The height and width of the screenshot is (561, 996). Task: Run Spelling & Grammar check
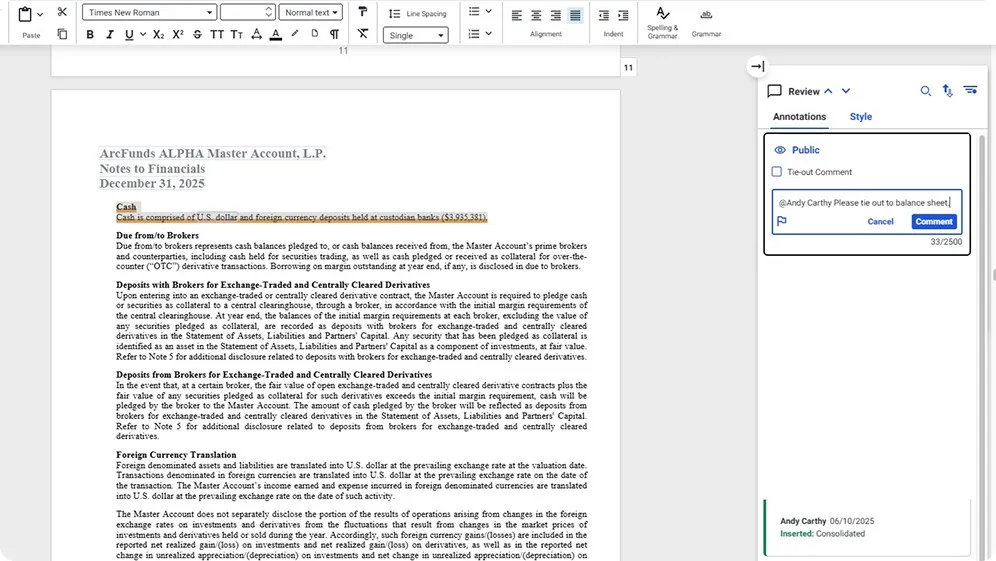pyautogui.click(x=663, y=22)
